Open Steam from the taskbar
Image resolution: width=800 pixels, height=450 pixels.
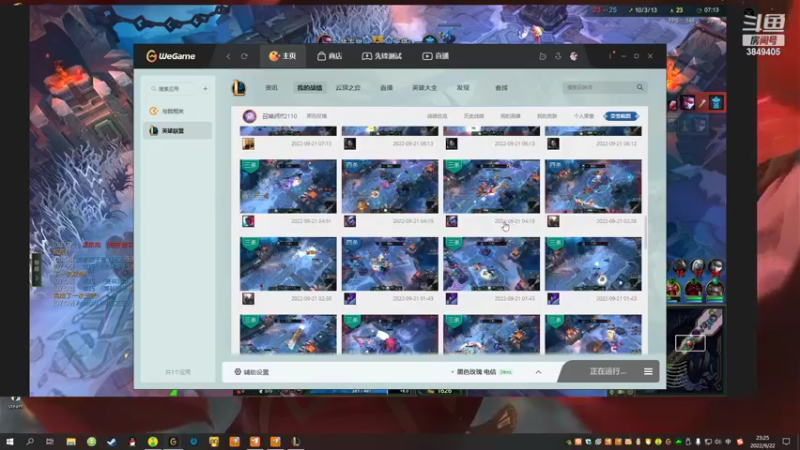coord(112,441)
